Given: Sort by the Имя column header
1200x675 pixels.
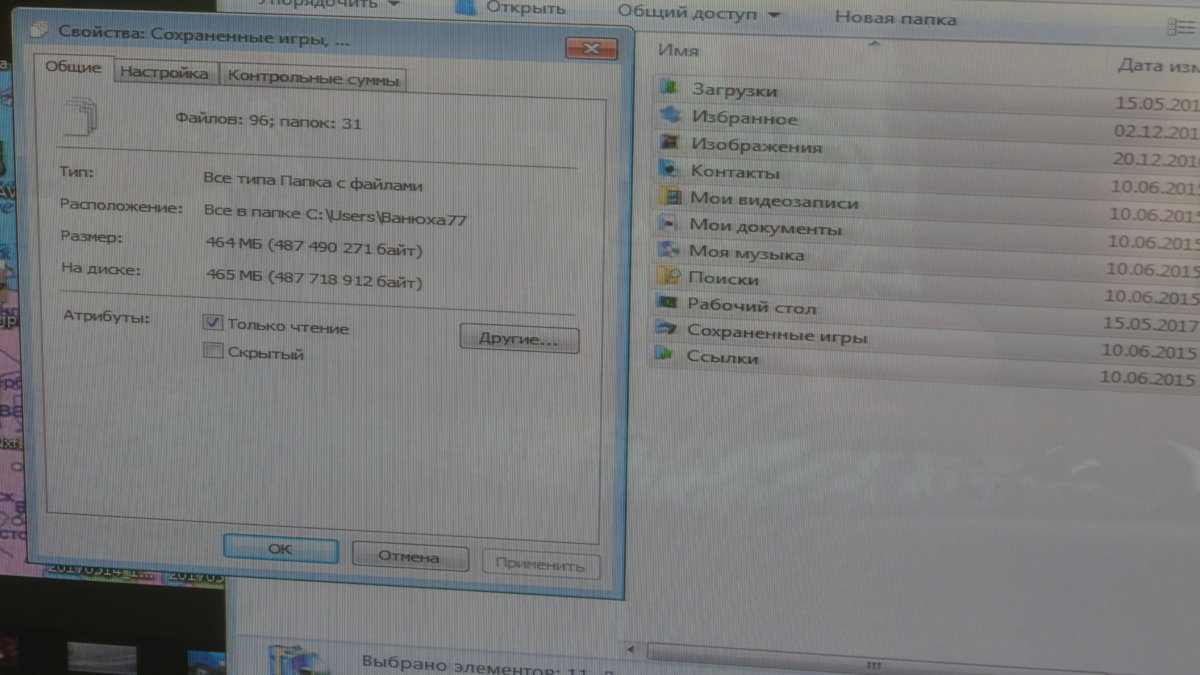Looking at the screenshot, I should click(680, 51).
